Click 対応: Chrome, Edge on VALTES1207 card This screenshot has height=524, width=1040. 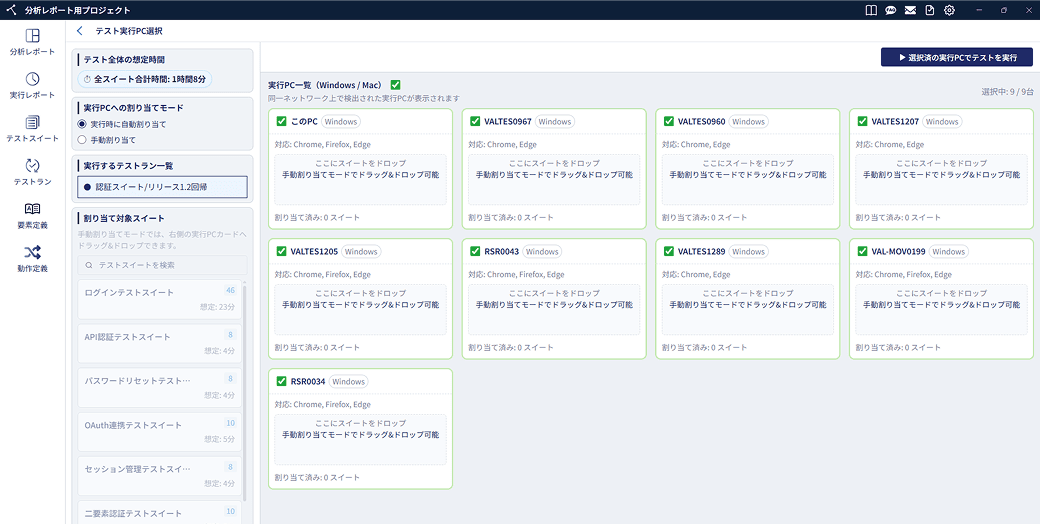pos(887,145)
